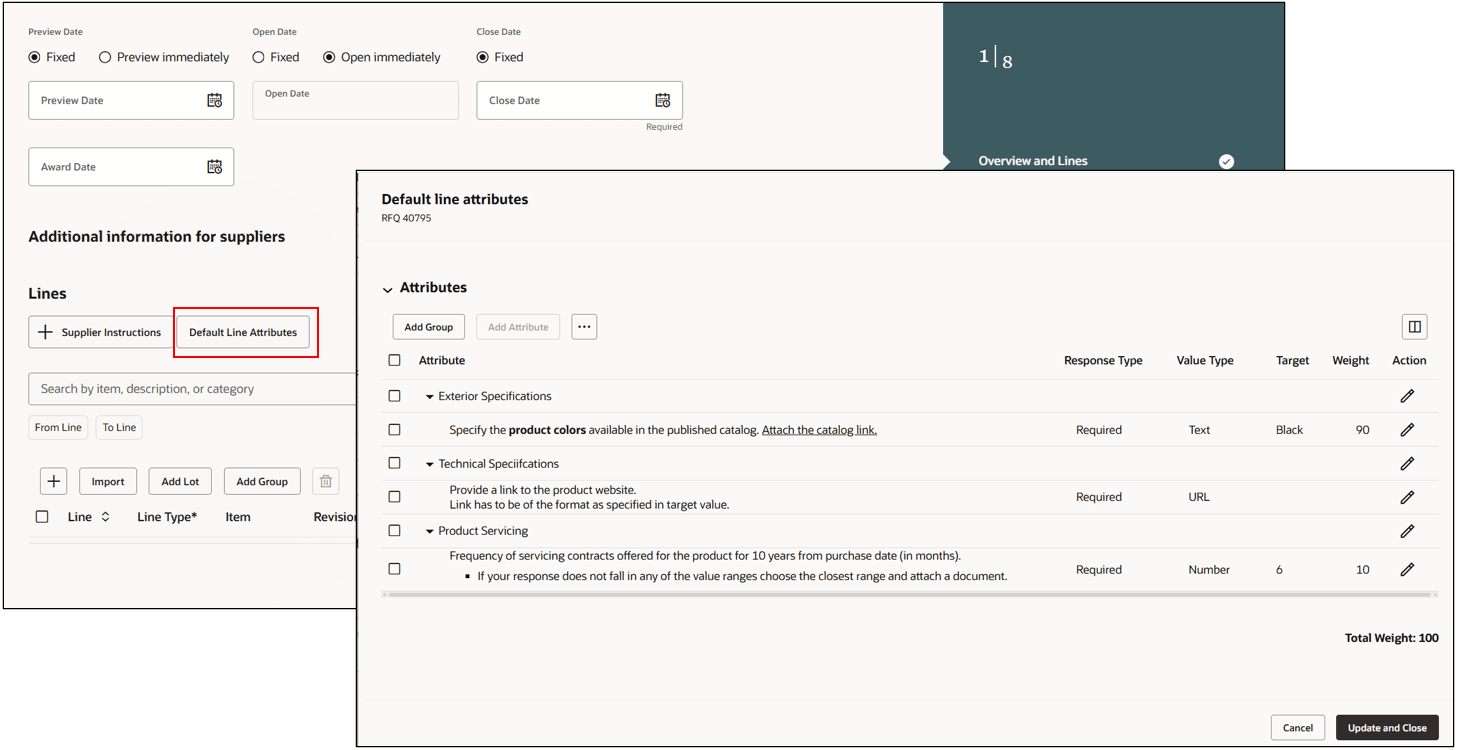Collapse the Attributes section
Image resolution: width=1457 pixels, height=750 pixels.
tap(388, 288)
